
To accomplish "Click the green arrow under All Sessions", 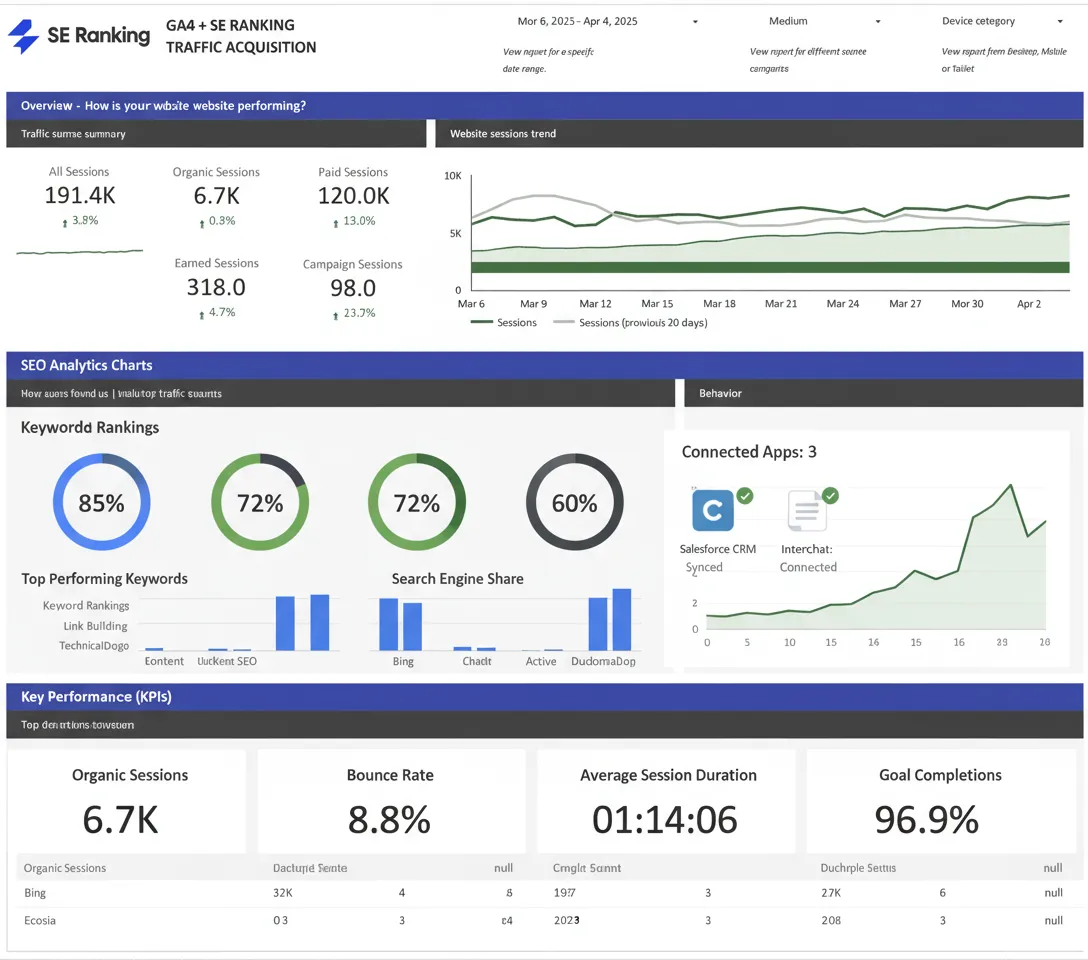I will 65,222.
